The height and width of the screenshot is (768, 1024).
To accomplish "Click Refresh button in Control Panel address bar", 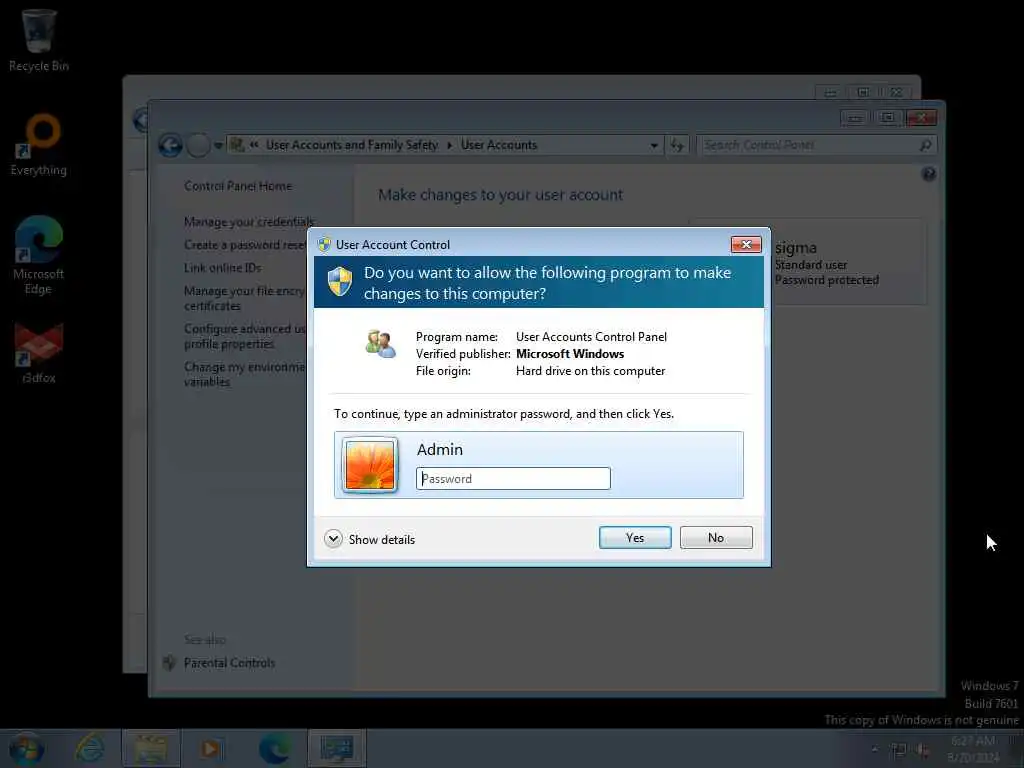I will pyautogui.click(x=677, y=145).
